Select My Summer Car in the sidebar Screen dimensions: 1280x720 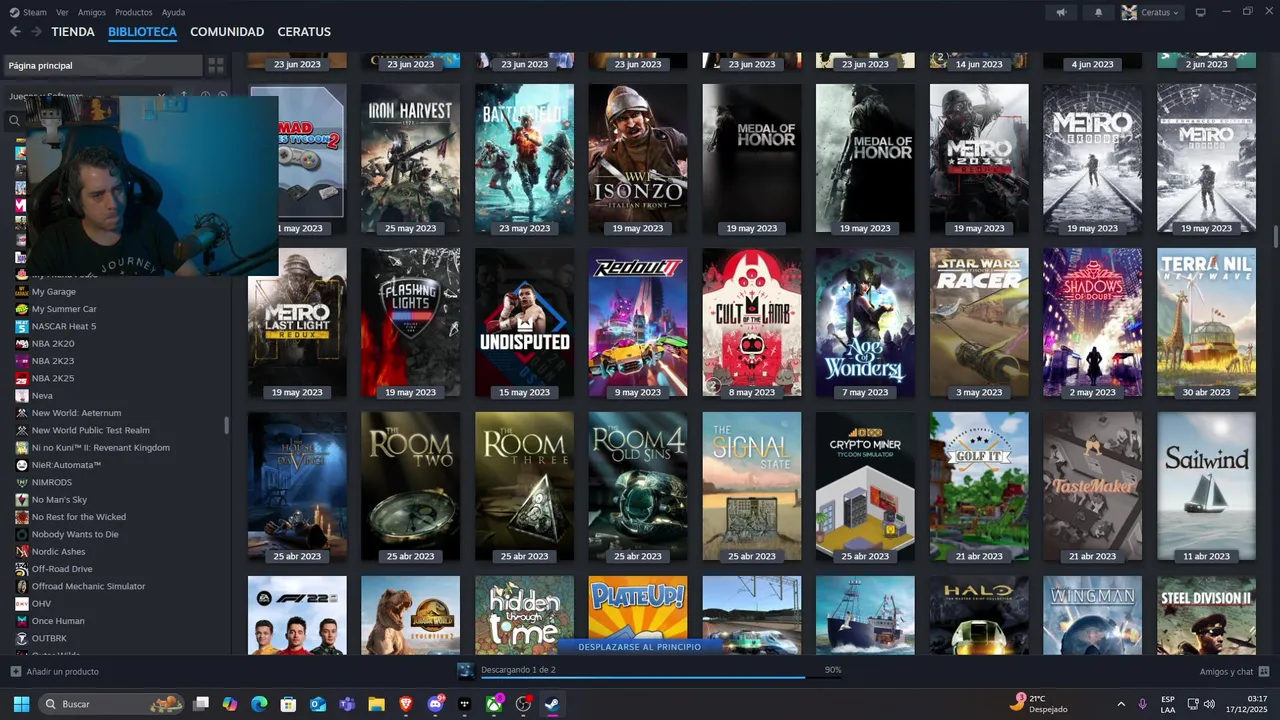[x=64, y=309]
